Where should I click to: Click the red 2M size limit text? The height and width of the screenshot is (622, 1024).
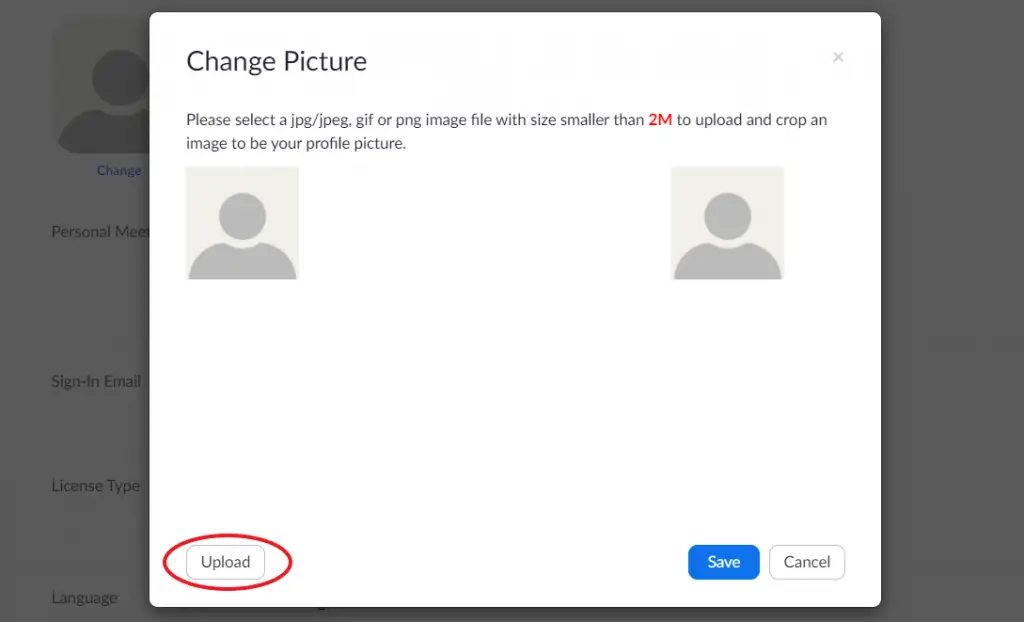[660, 119]
